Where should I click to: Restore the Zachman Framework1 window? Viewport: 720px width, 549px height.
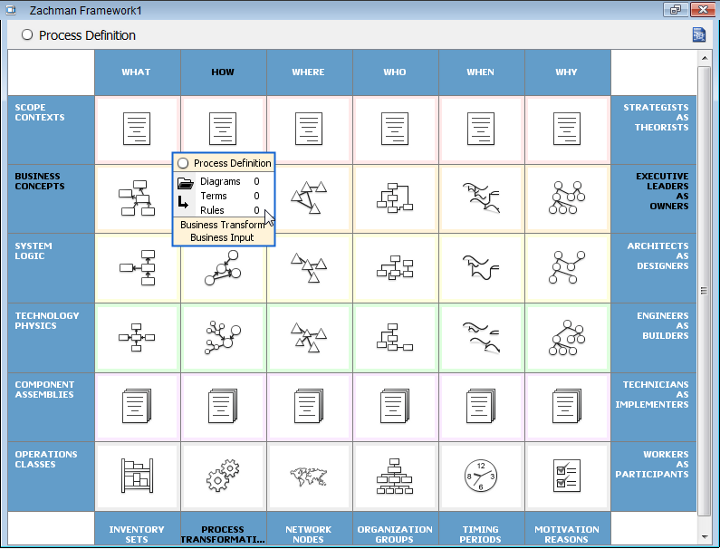tap(675, 10)
